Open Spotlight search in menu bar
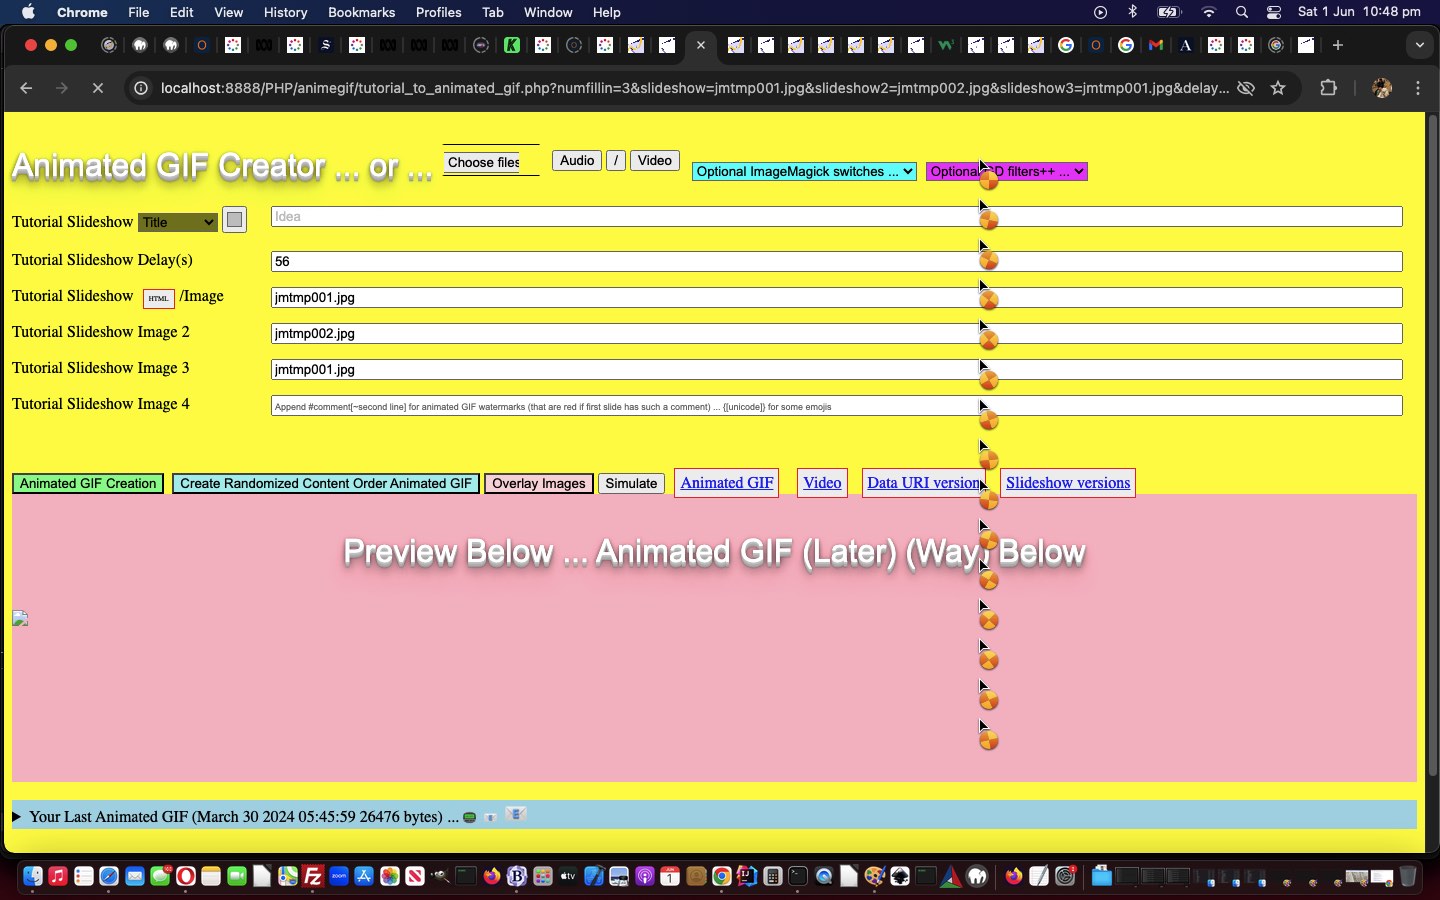 click(x=1242, y=12)
